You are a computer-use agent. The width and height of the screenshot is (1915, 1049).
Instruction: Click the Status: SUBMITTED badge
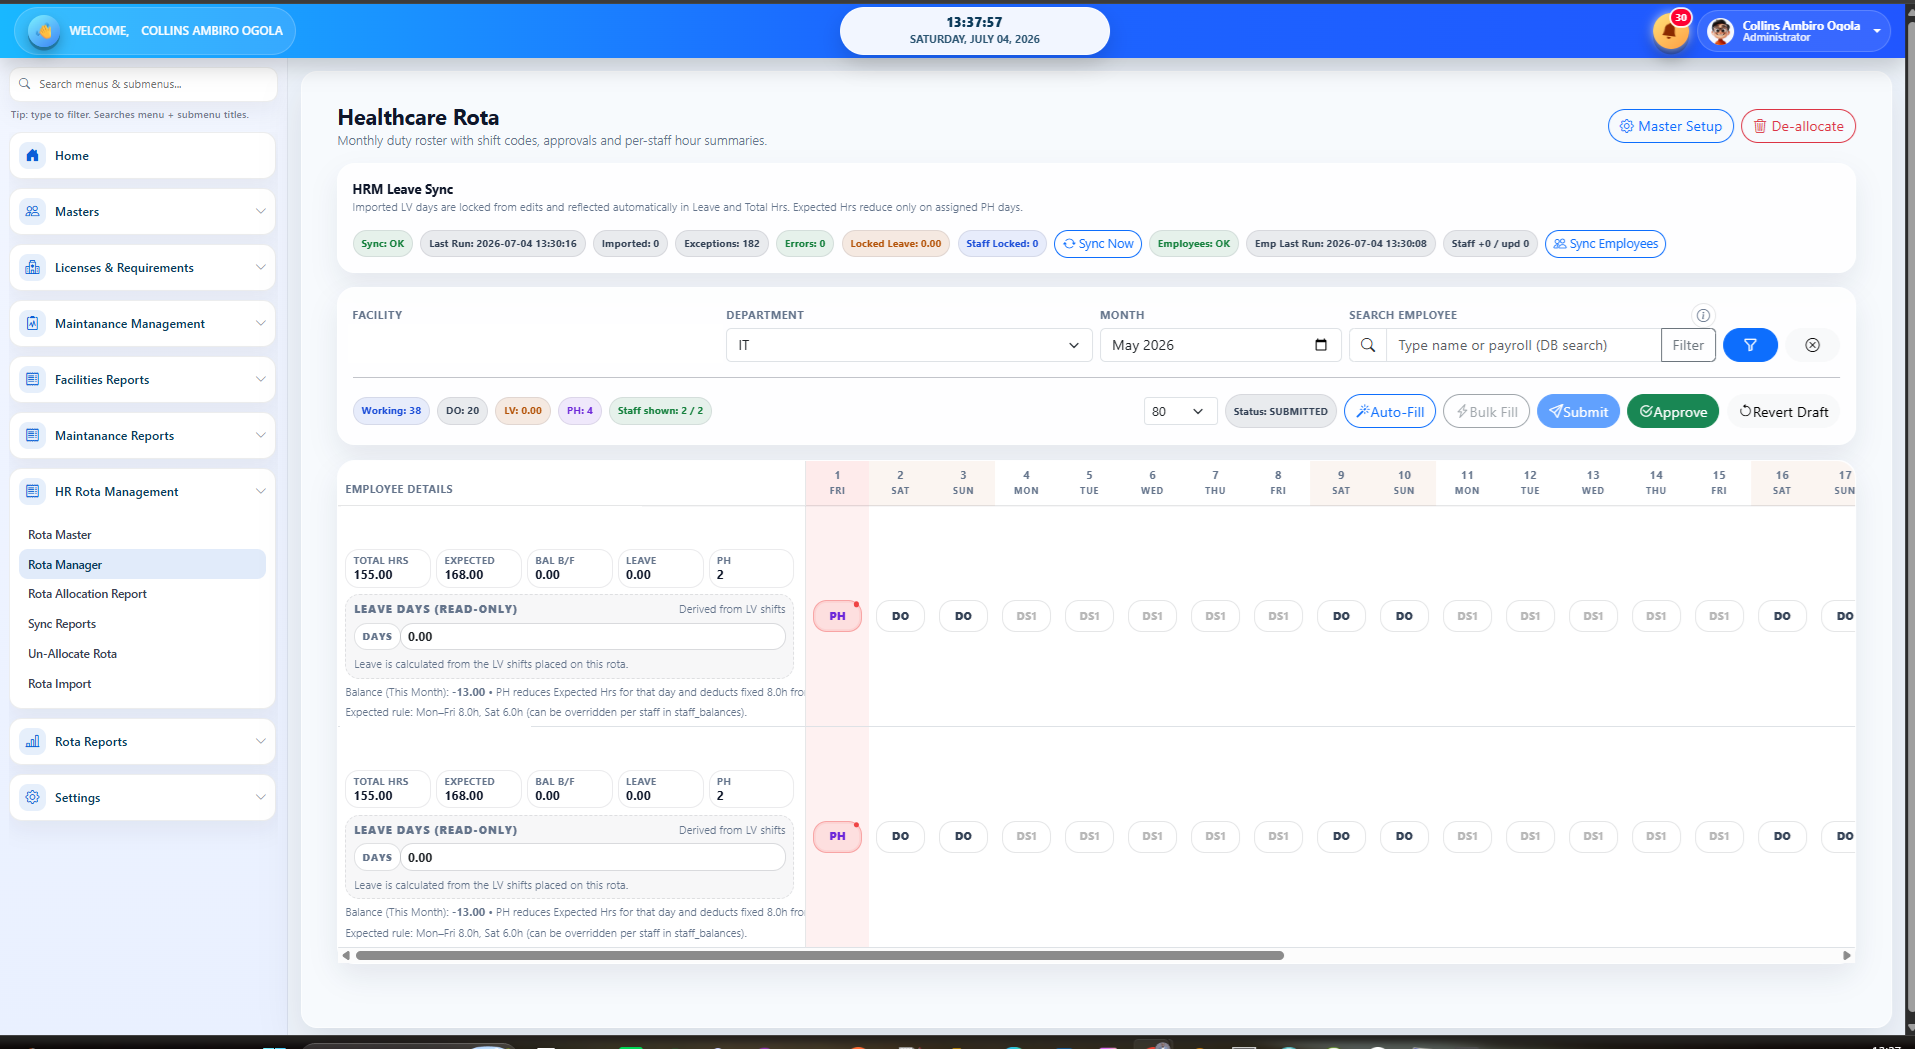point(1280,411)
